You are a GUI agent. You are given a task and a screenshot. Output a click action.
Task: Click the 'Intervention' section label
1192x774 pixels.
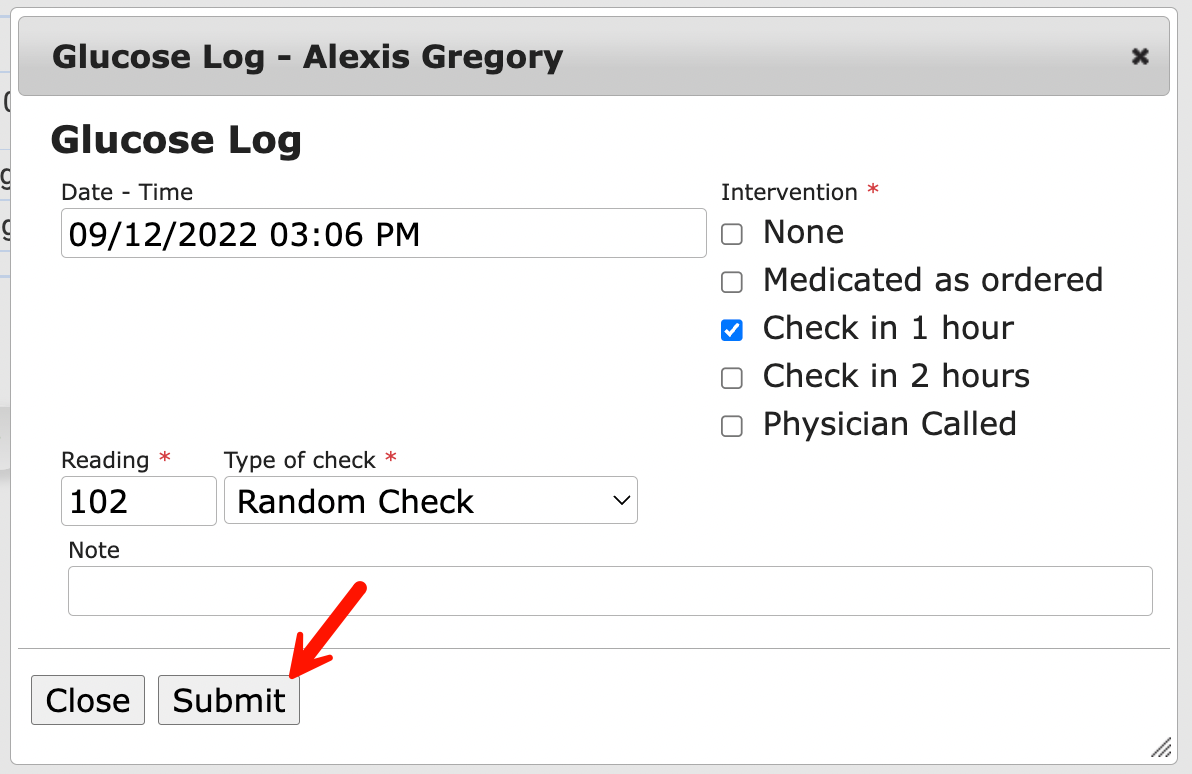click(789, 192)
